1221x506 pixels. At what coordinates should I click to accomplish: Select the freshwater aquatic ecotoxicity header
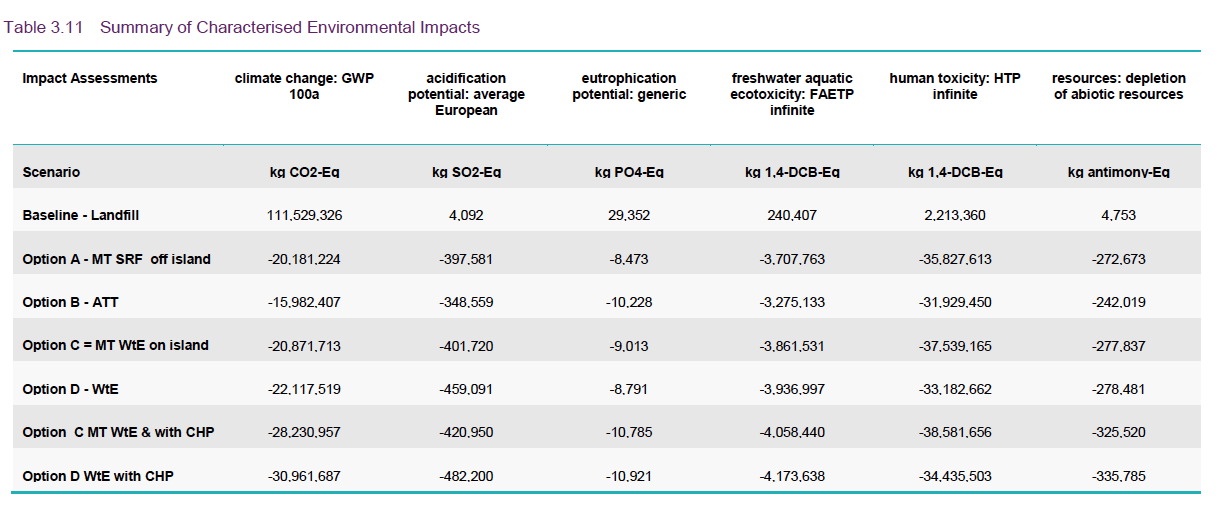coord(792,94)
